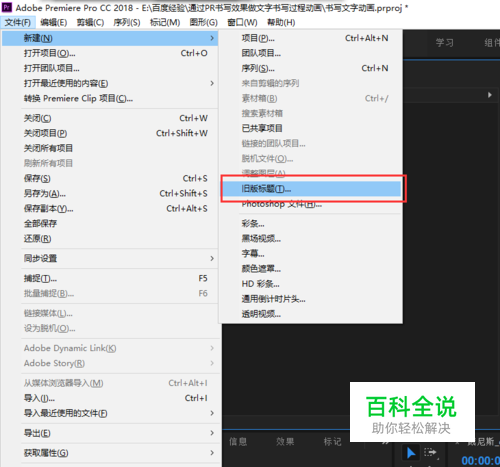Screen dimensions: 500x467
Task: Choose 颜色遮罩... entry
Action: click(311, 269)
